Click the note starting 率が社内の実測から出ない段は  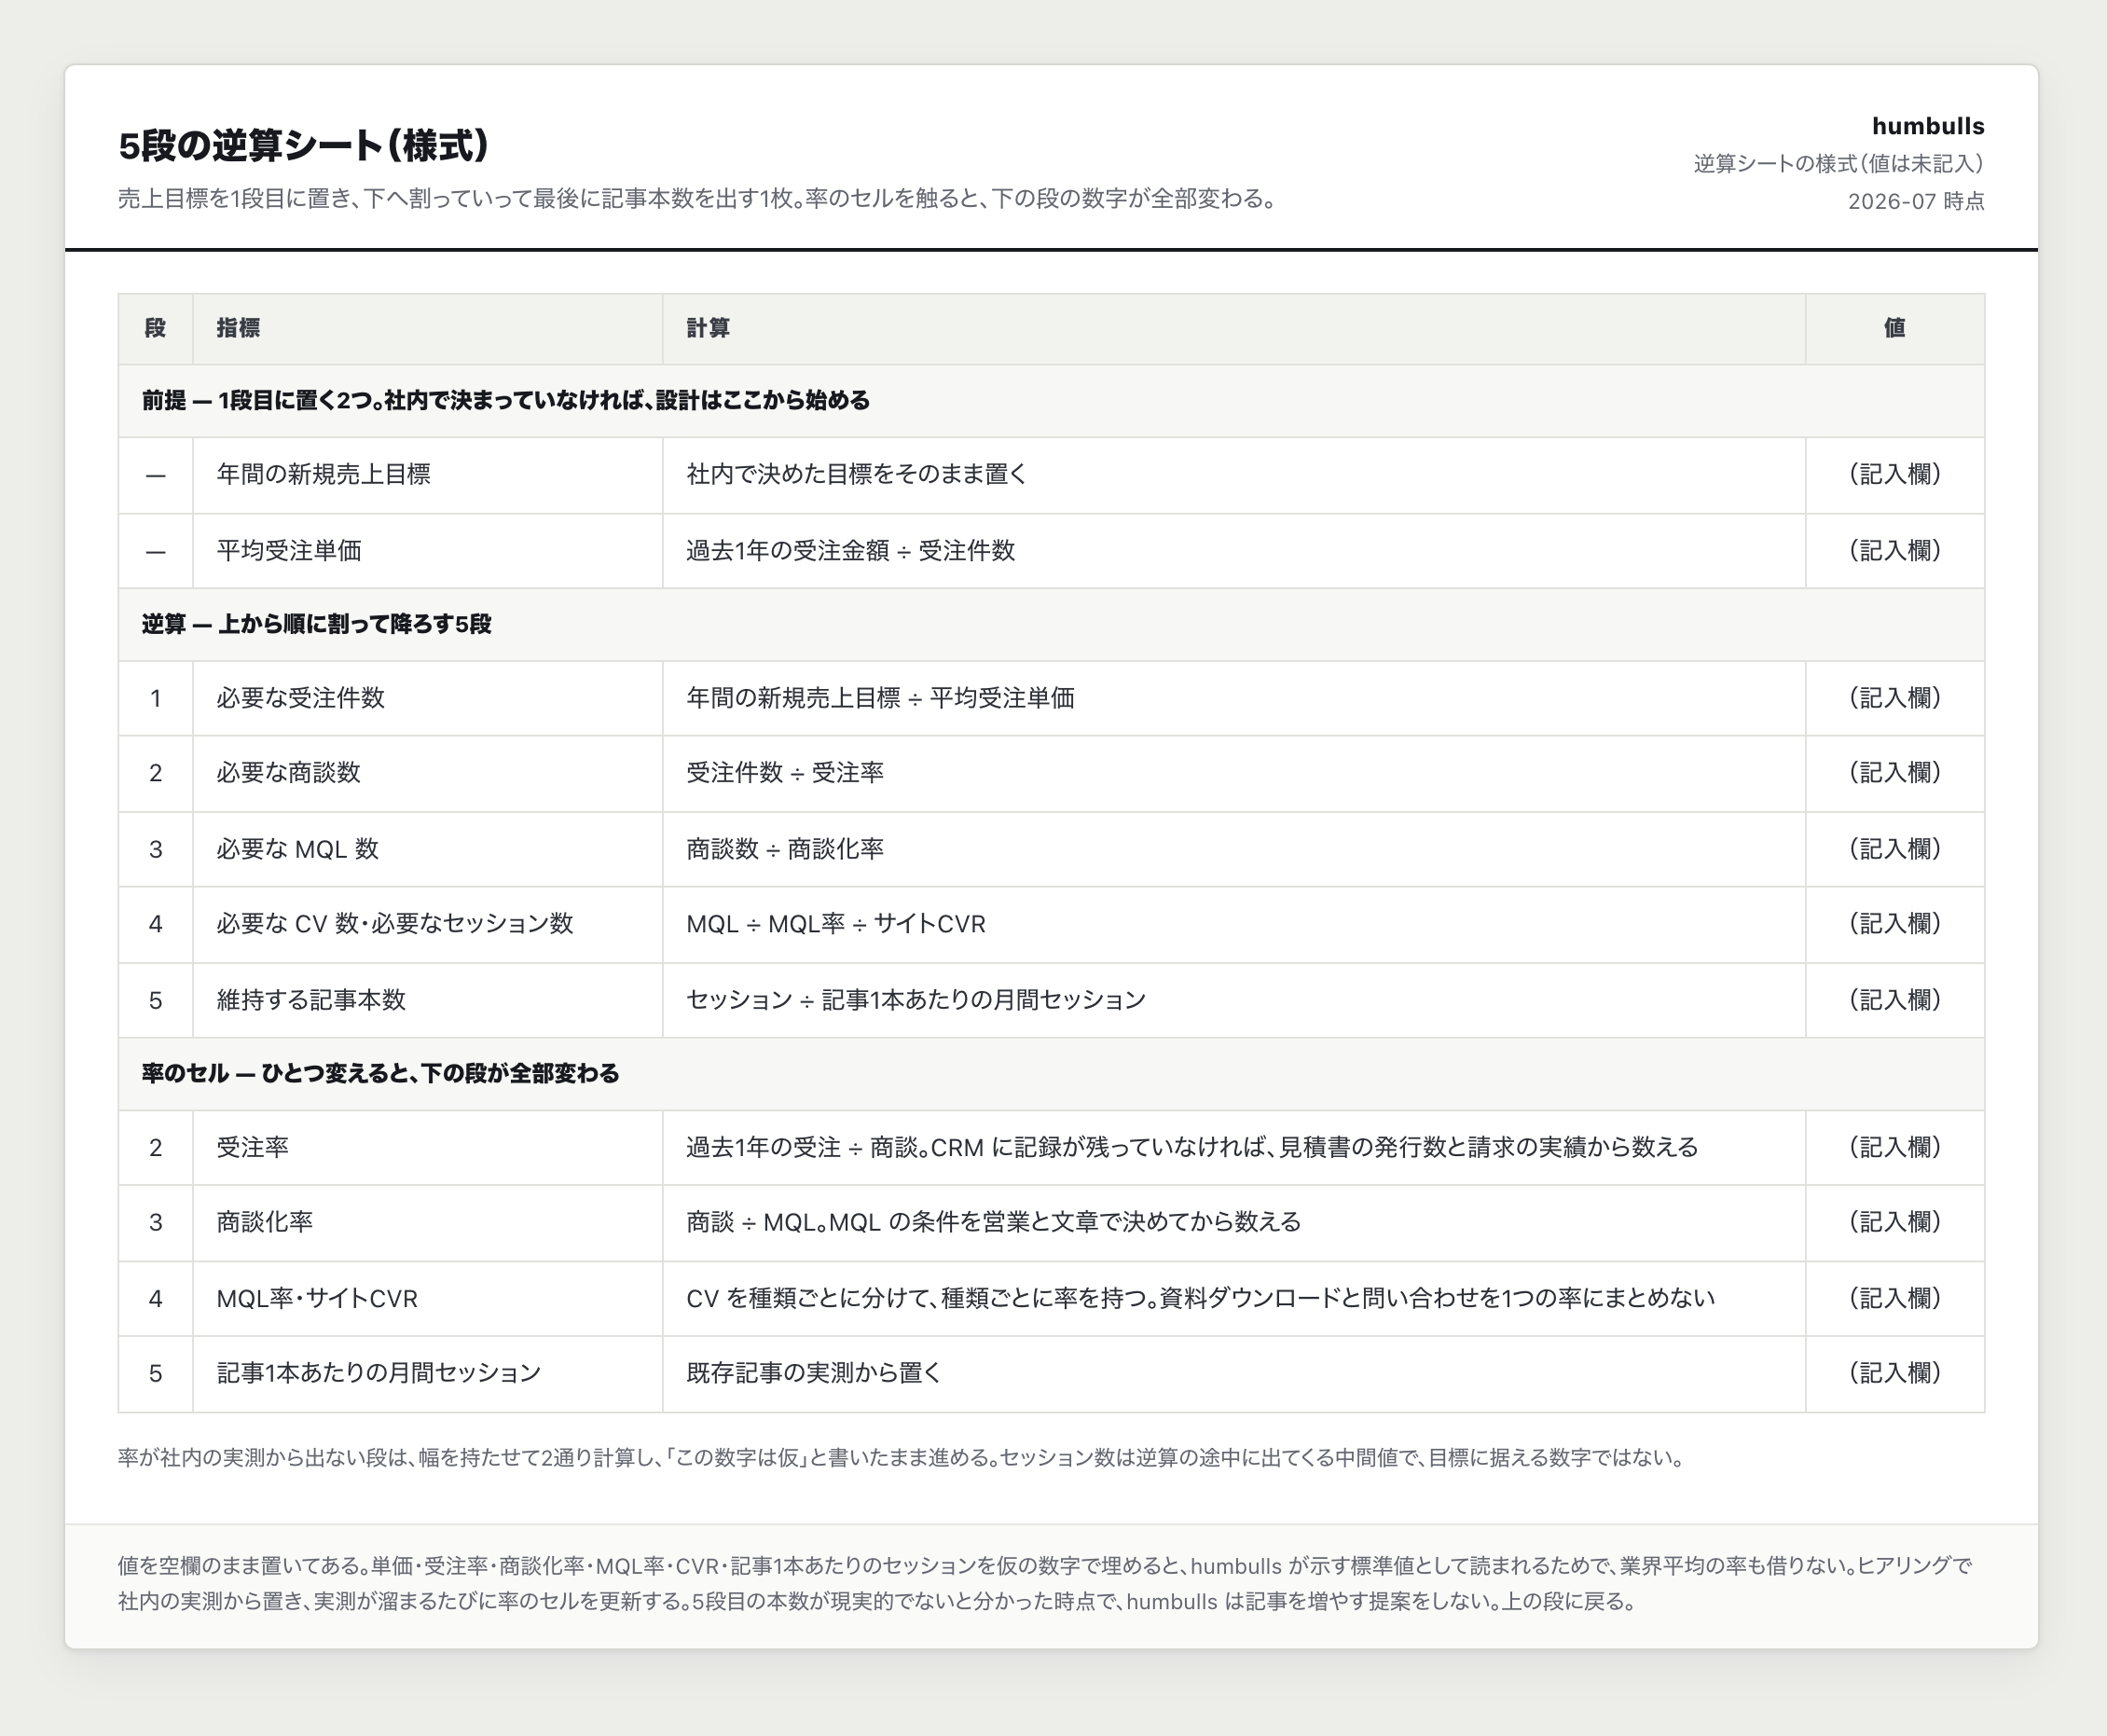pyautogui.click(x=902, y=1458)
